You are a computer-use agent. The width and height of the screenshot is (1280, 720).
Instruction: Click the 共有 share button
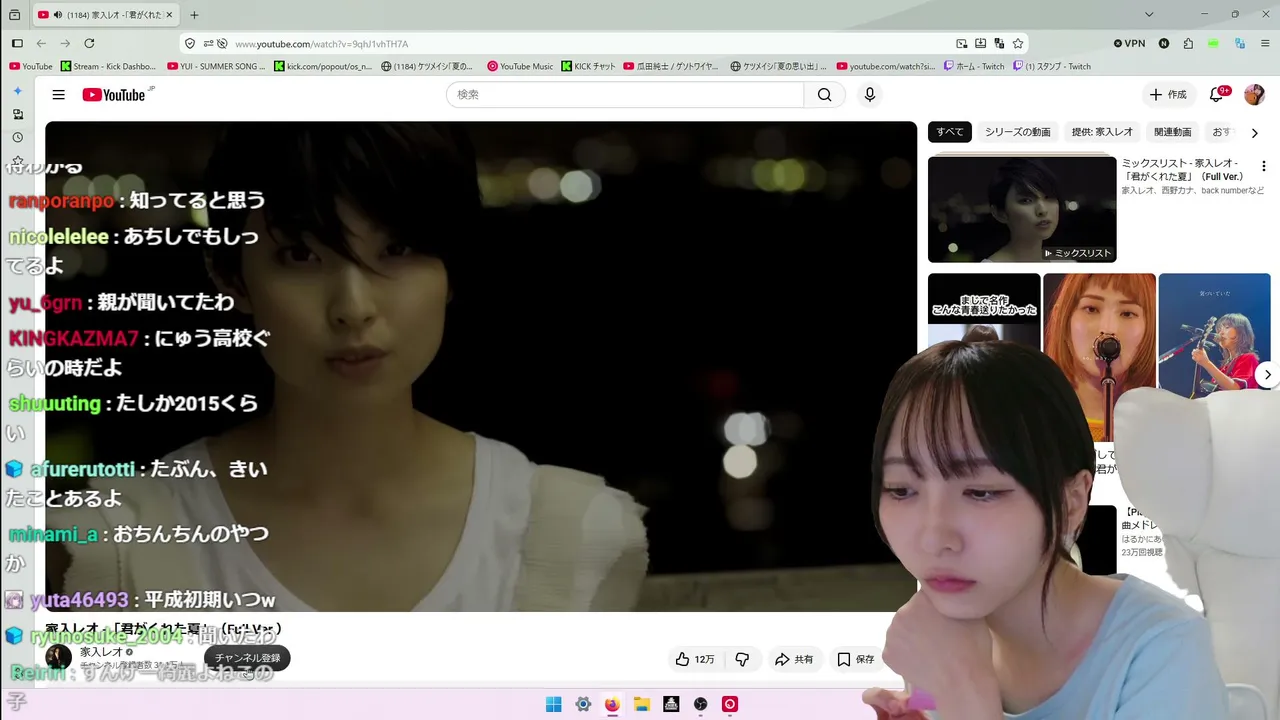[x=794, y=659]
